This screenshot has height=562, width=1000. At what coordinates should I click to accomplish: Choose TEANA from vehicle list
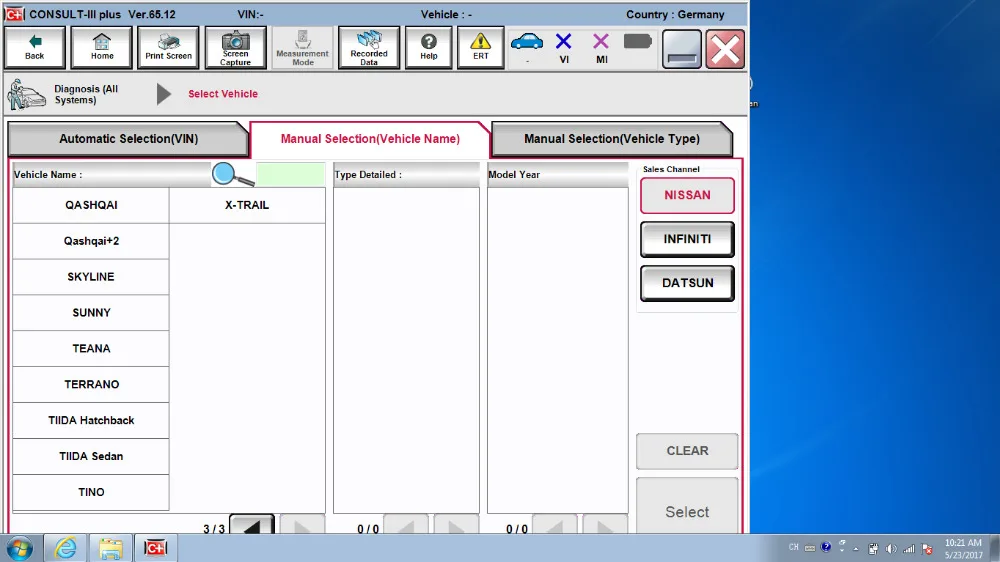point(91,348)
